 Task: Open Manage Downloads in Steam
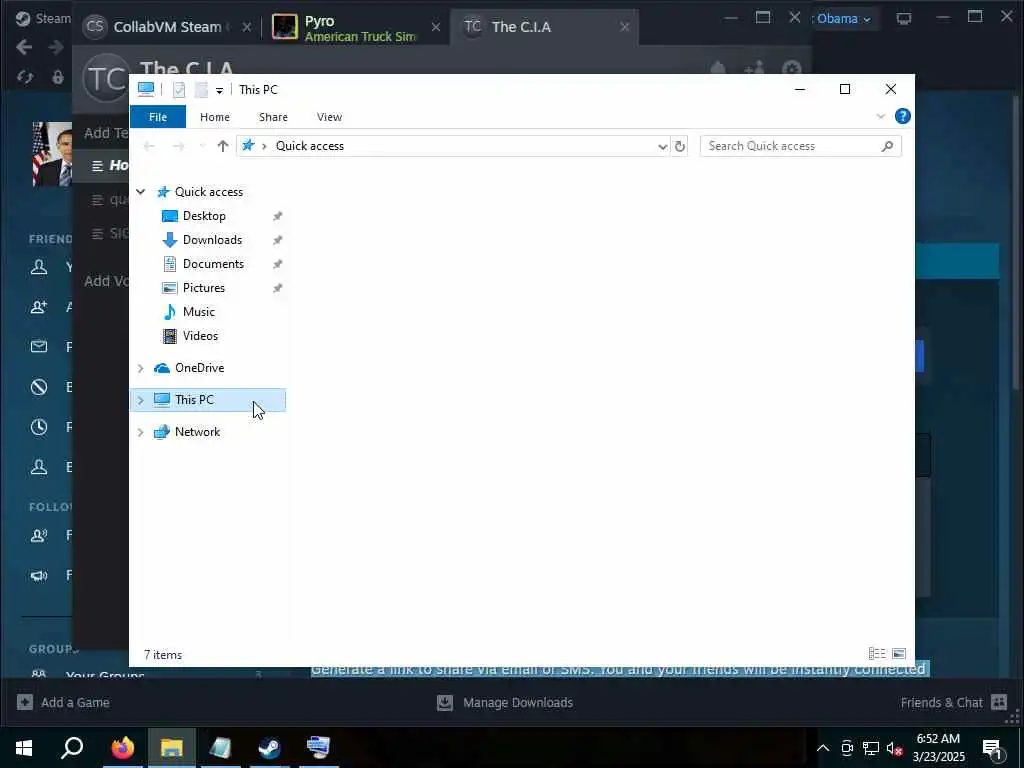tap(505, 703)
